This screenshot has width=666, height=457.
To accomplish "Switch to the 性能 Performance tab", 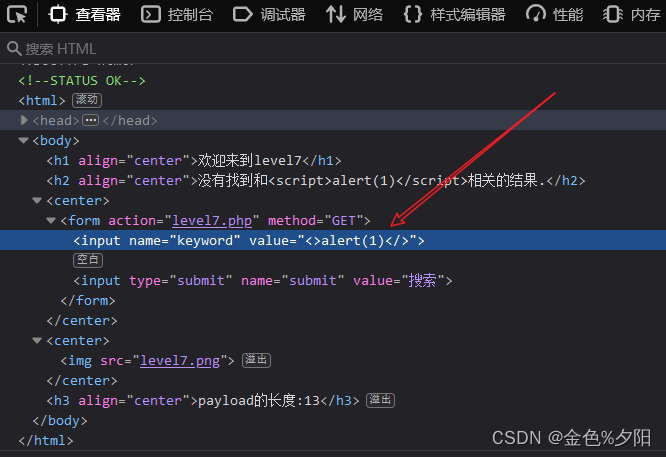I will 554,14.
